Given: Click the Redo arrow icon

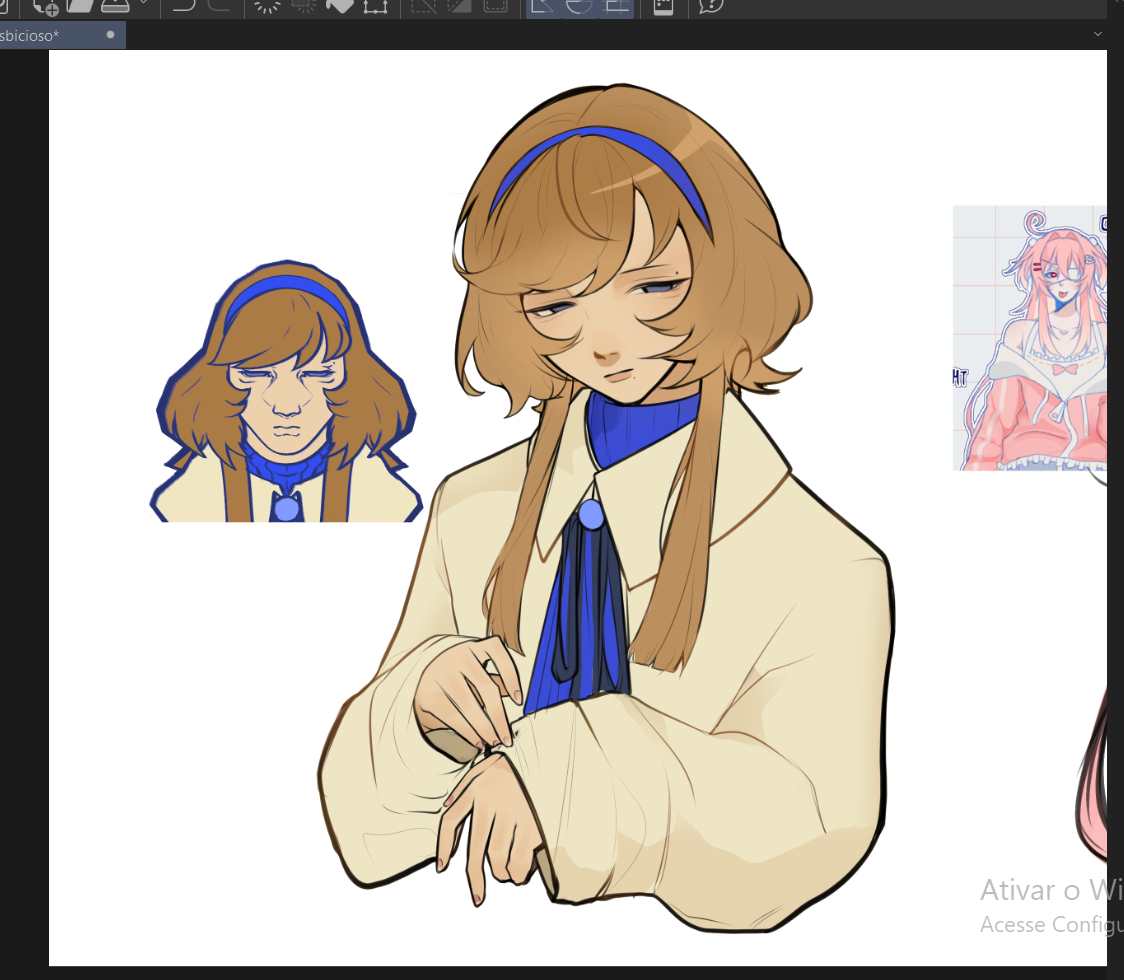Looking at the screenshot, I should click(x=218, y=5).
